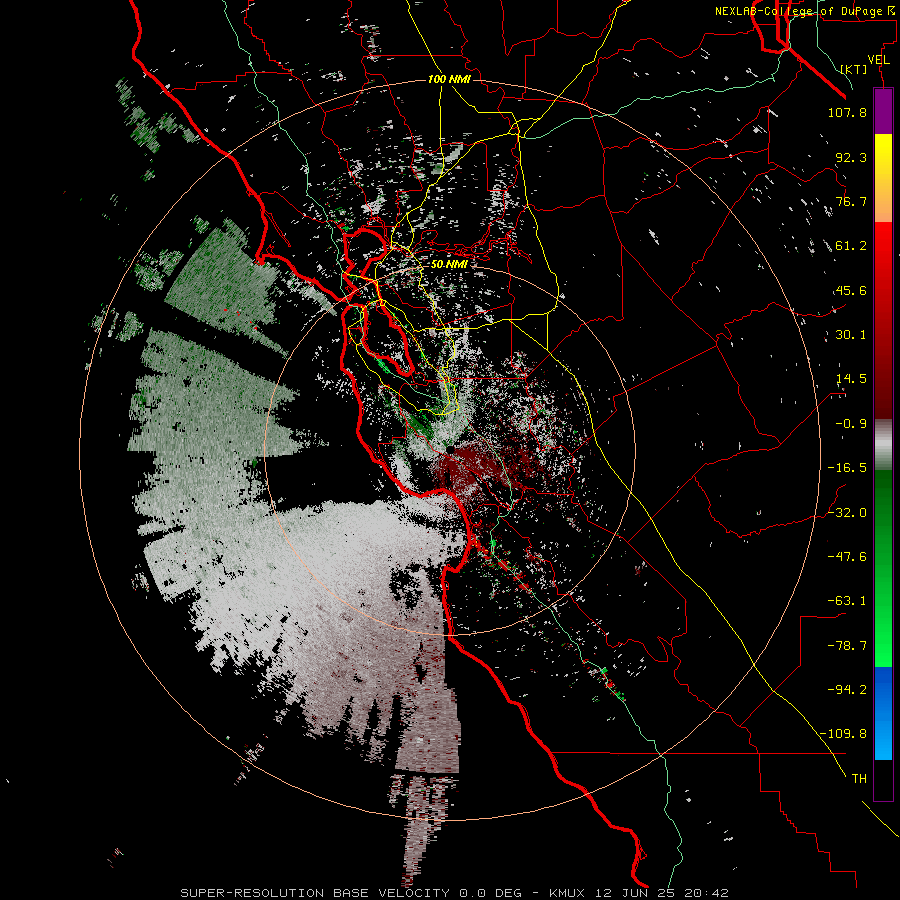The height and width of the screenshot is (900, 900).
Task: Select the -78.7 legend value
Action: (x=847, y=645)
